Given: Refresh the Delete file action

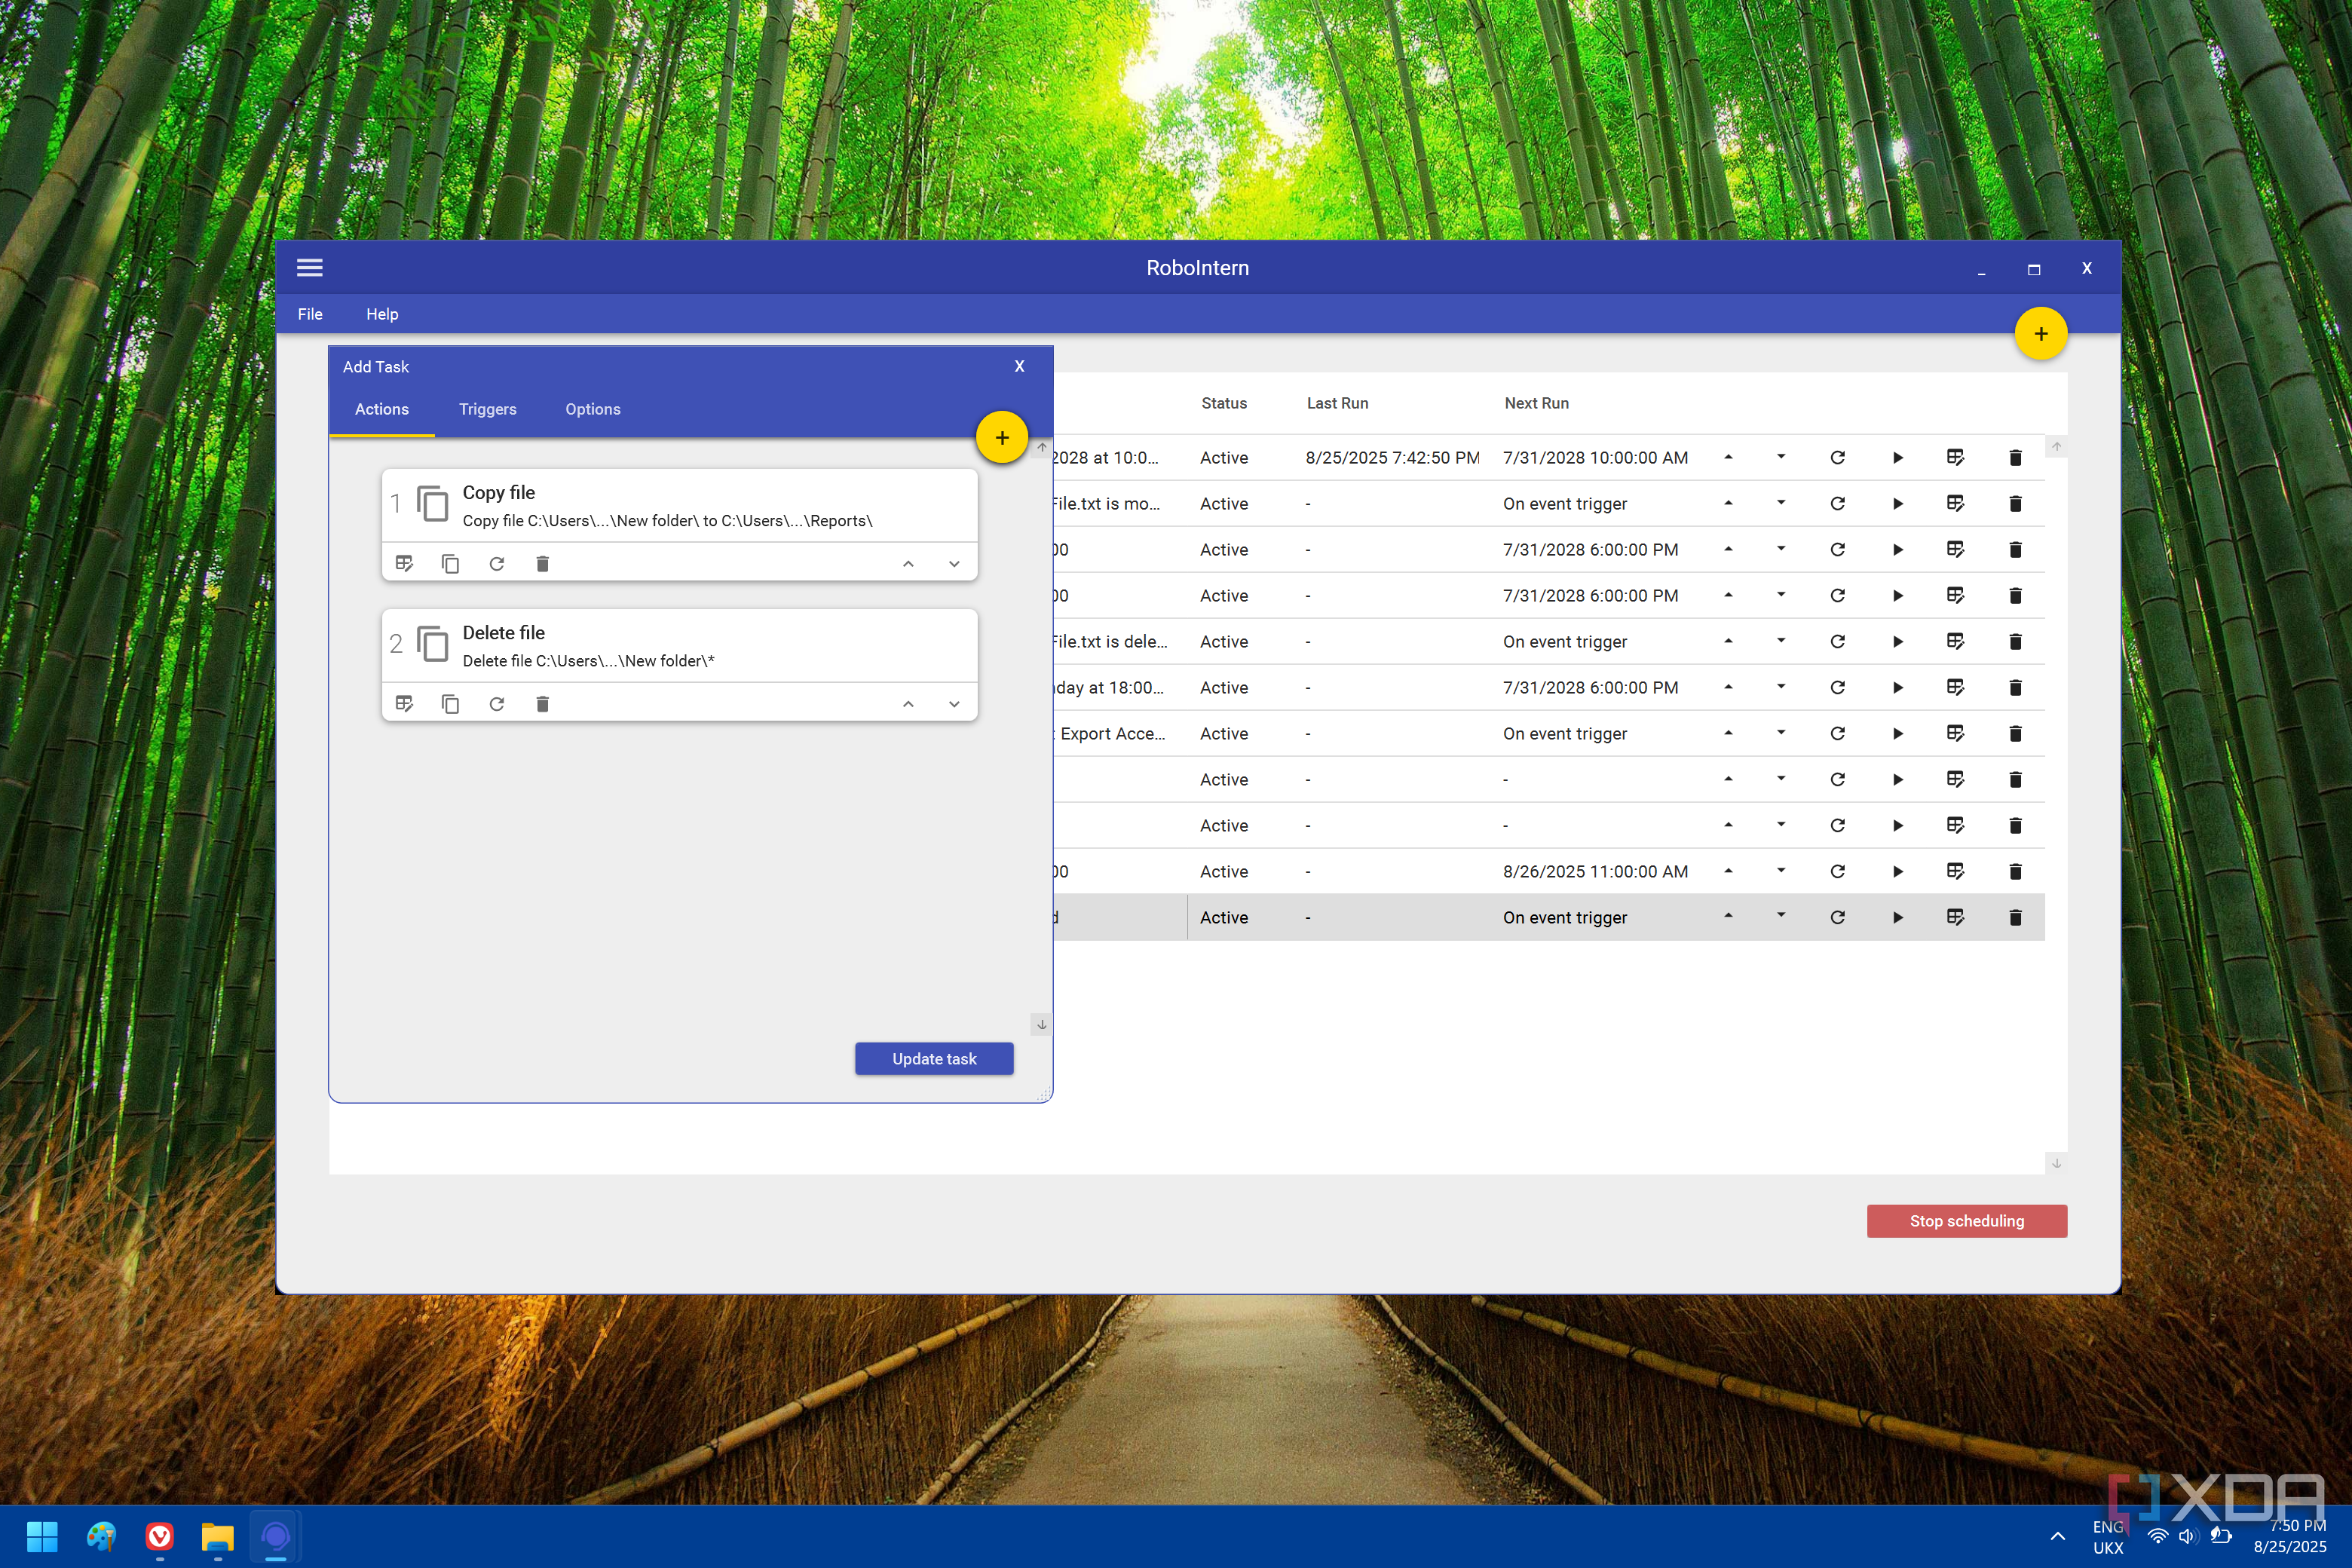Looking at the screenshot, I should point(496,704).
